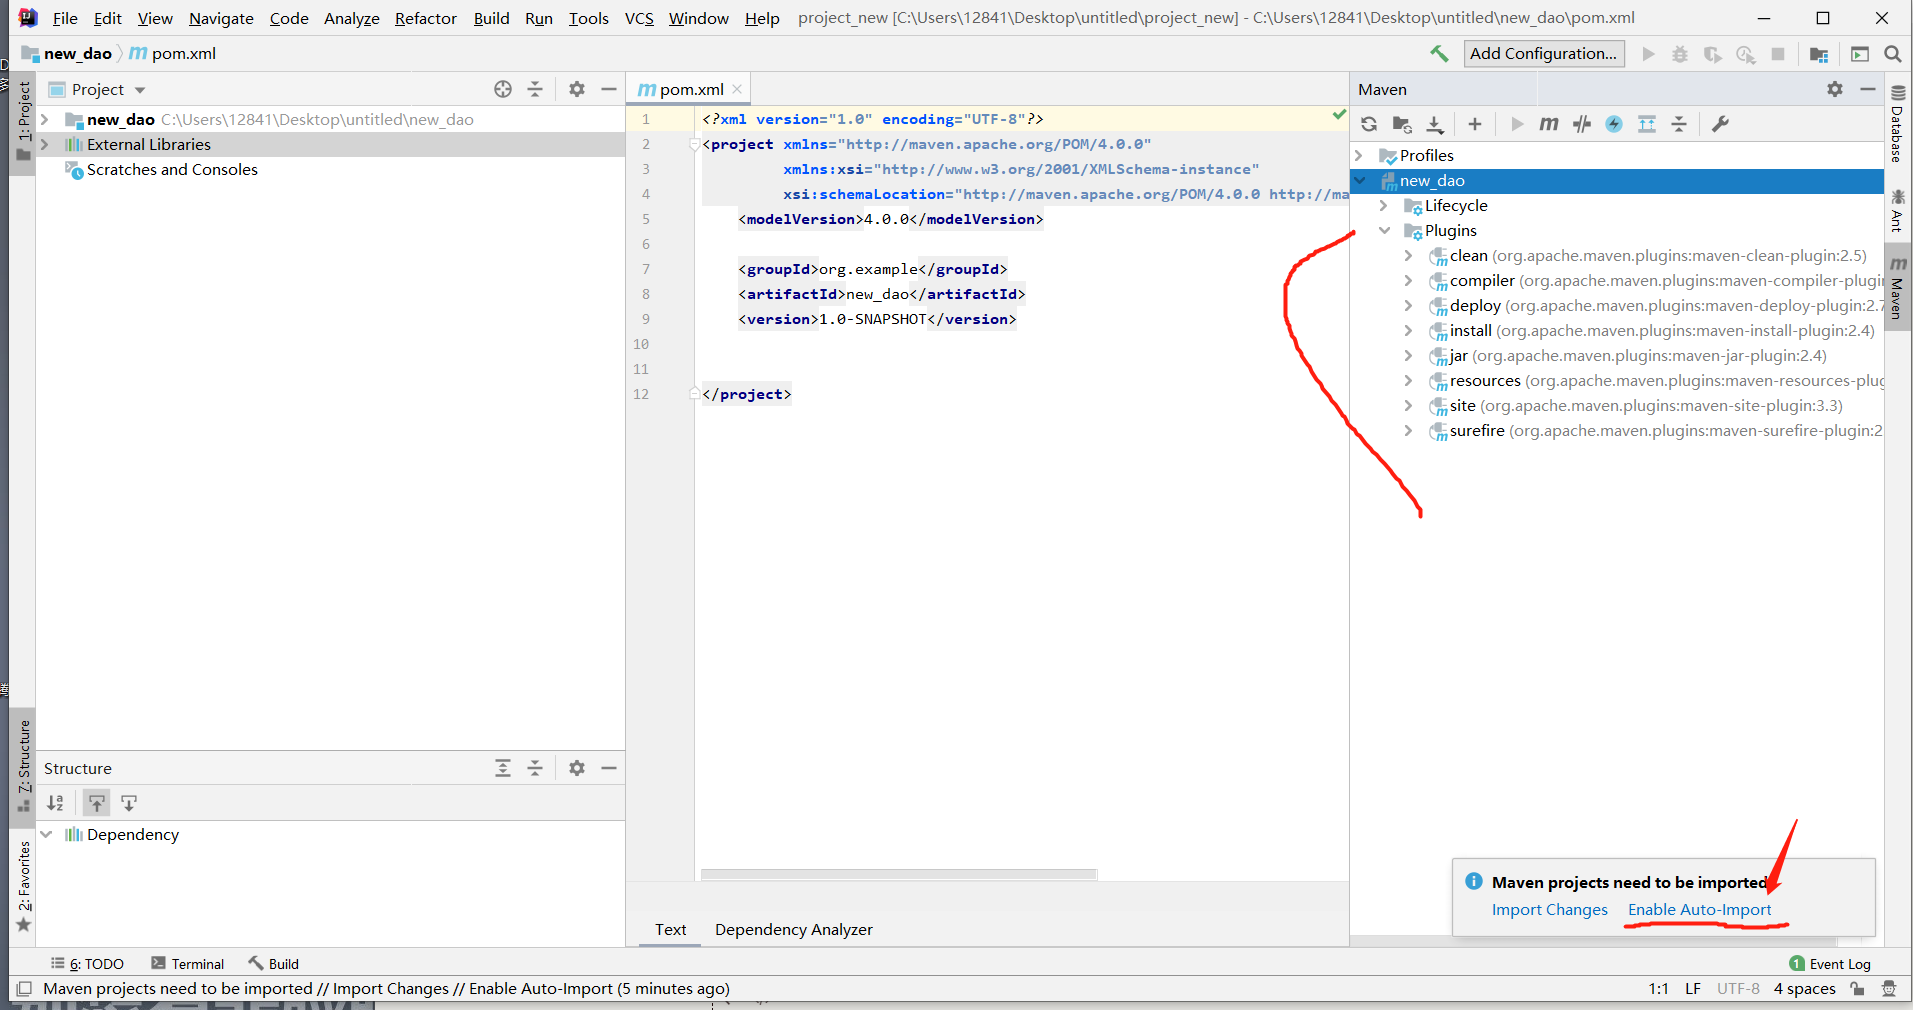Open the Refactor menu
1913x1010 pixels.
click(x=425, y=18)
